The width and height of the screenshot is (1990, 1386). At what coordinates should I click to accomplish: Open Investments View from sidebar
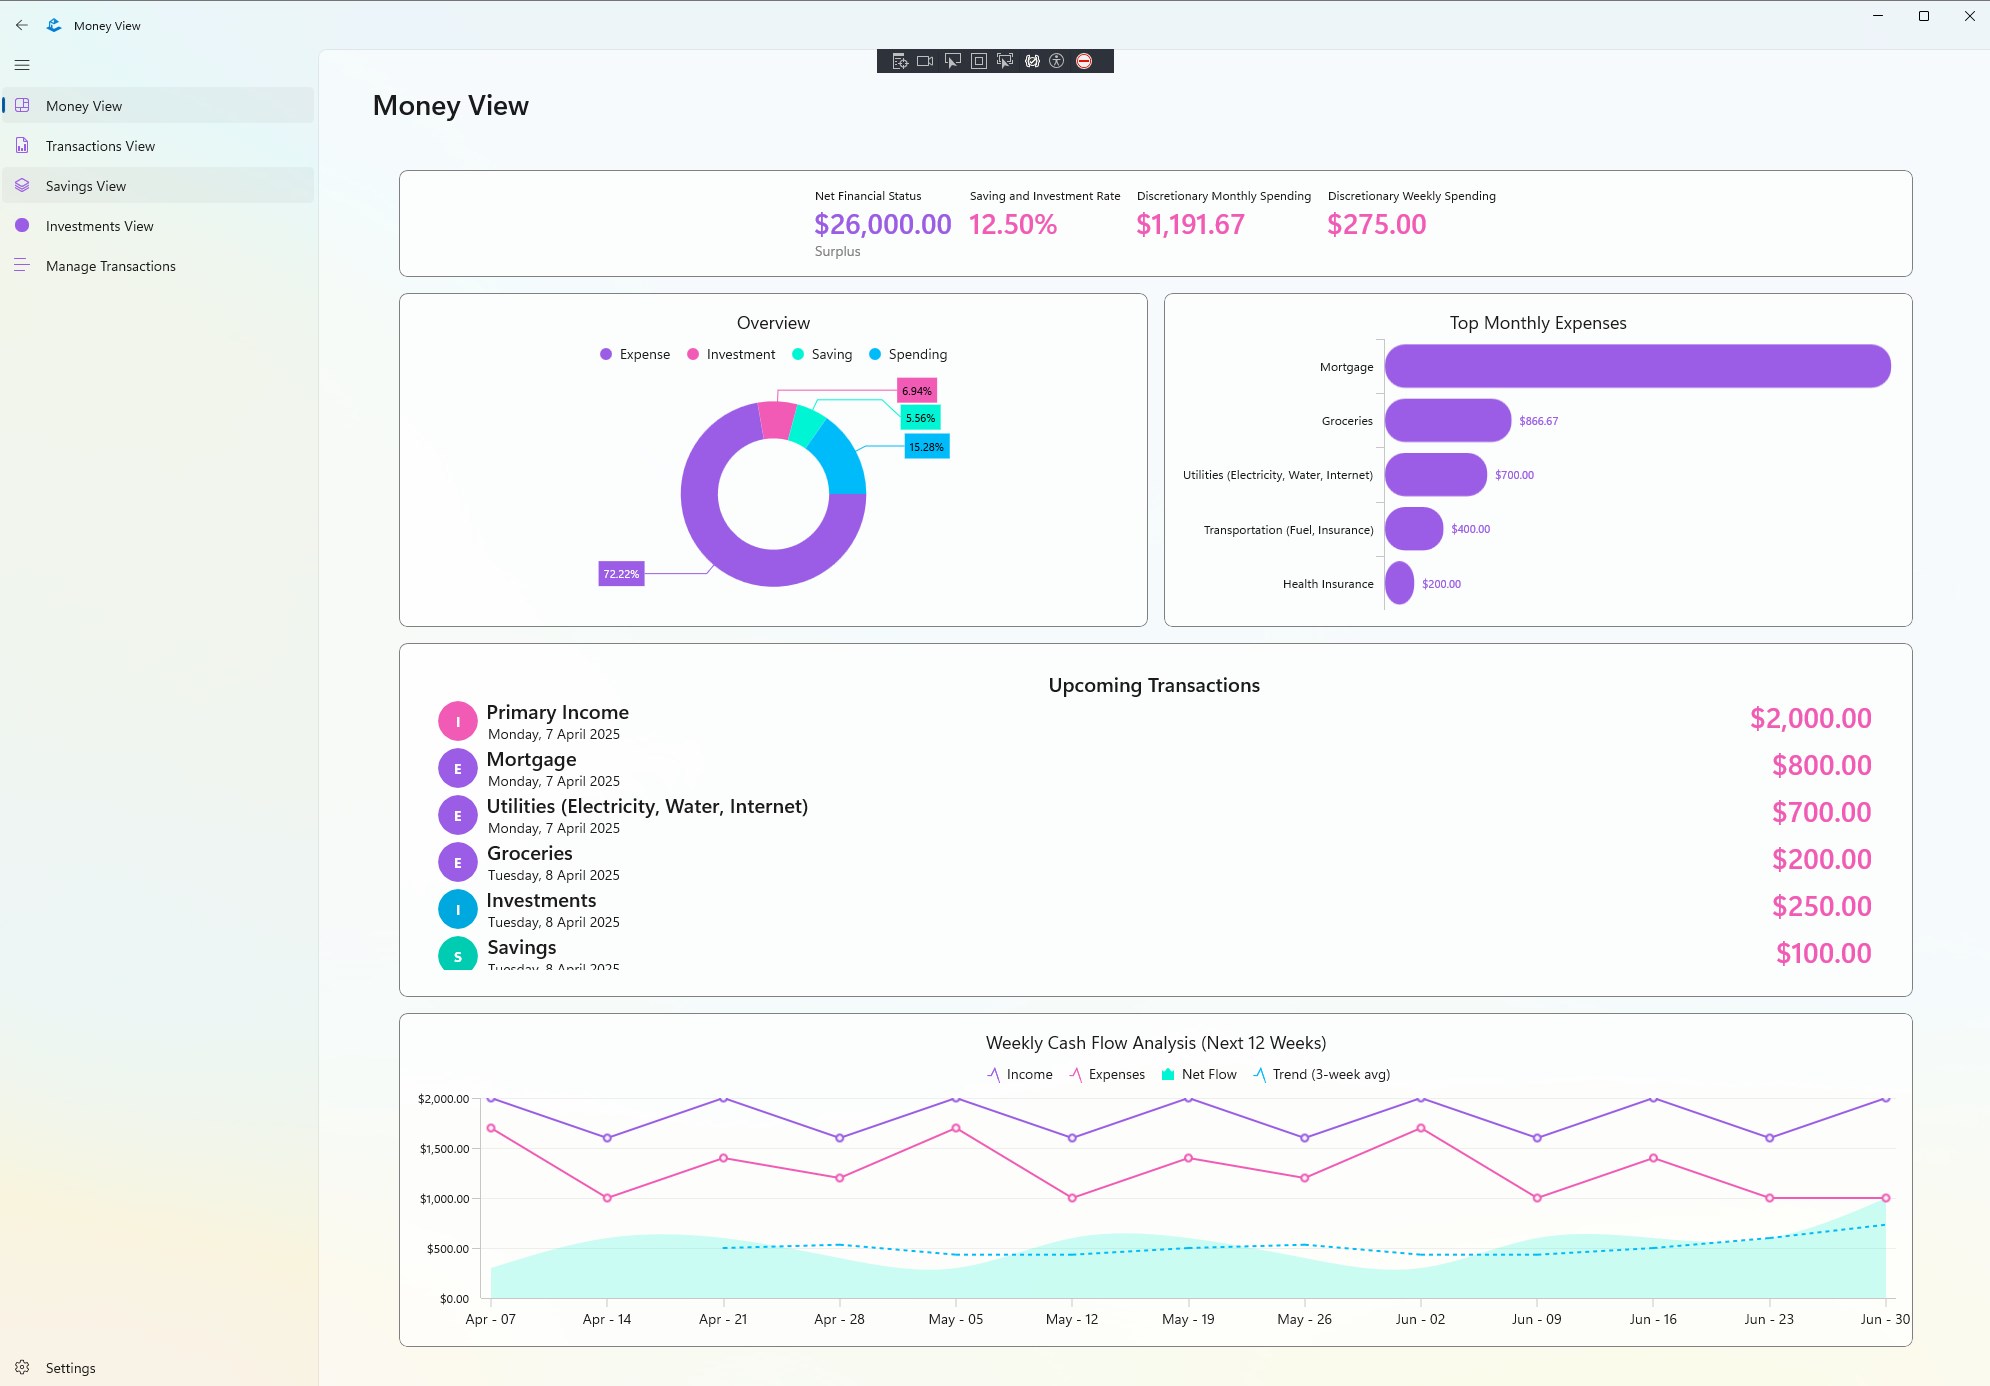(x=99, y=226)
